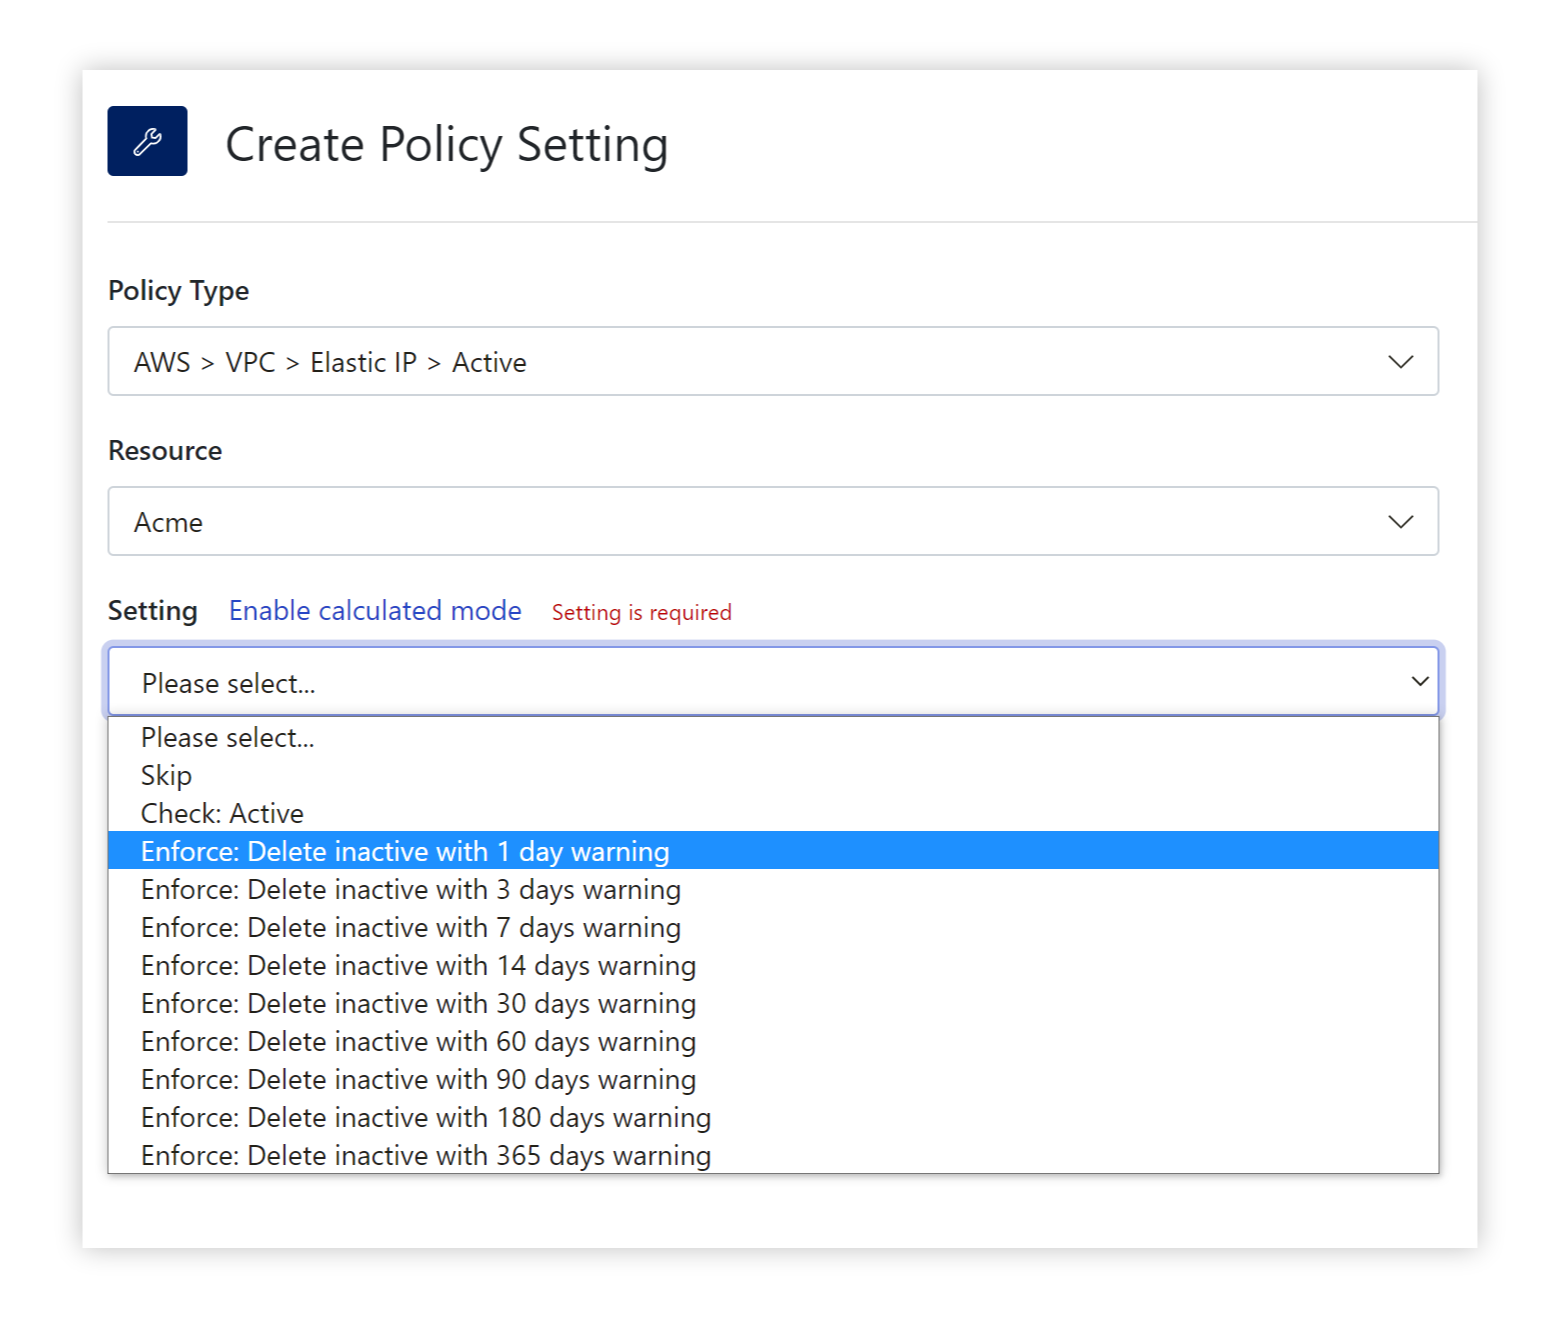1560x1318 pixels.
Task: Click the Create Policy Setting heading
Action: click(446, 144)
